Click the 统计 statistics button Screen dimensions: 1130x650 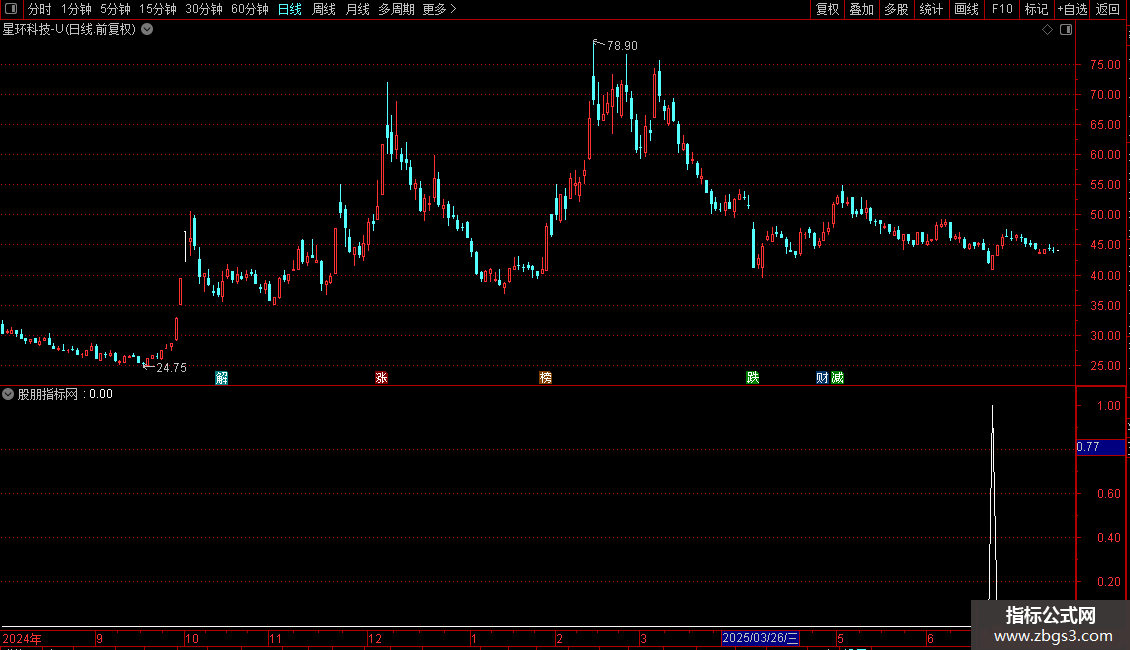931,9
